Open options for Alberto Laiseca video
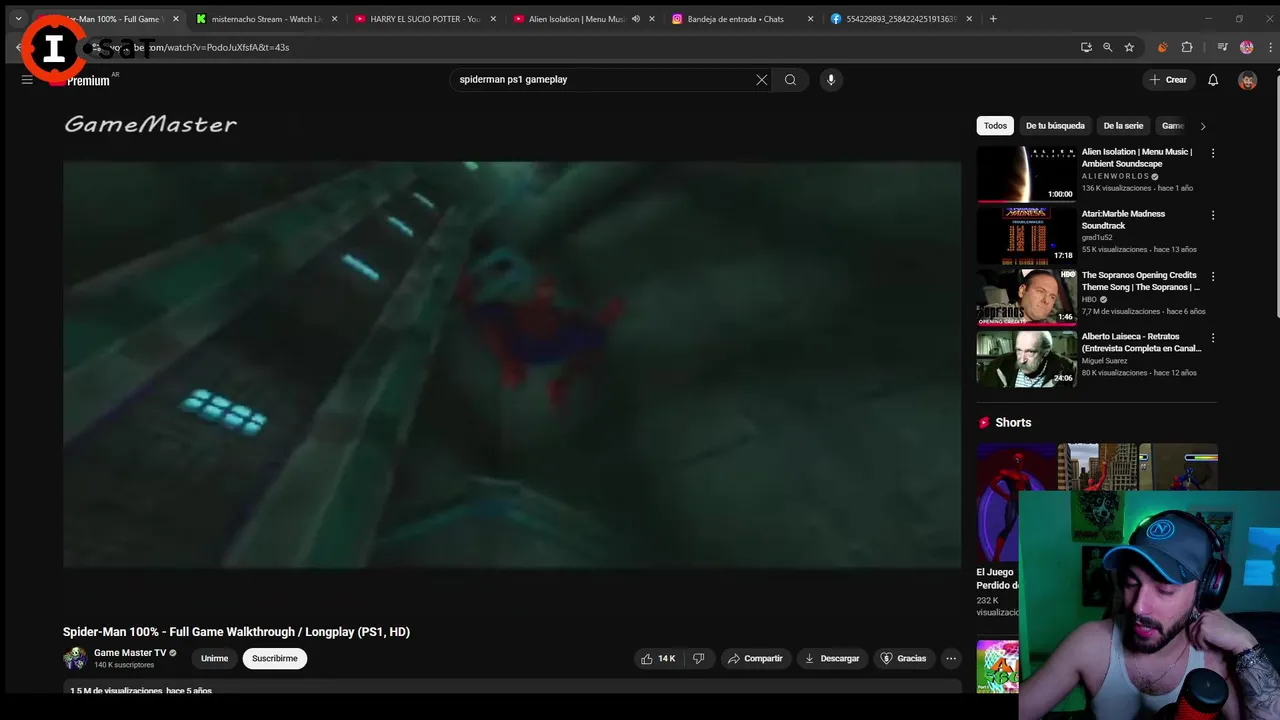This screenshot has height=720, width=1280. click(1213, 338)
